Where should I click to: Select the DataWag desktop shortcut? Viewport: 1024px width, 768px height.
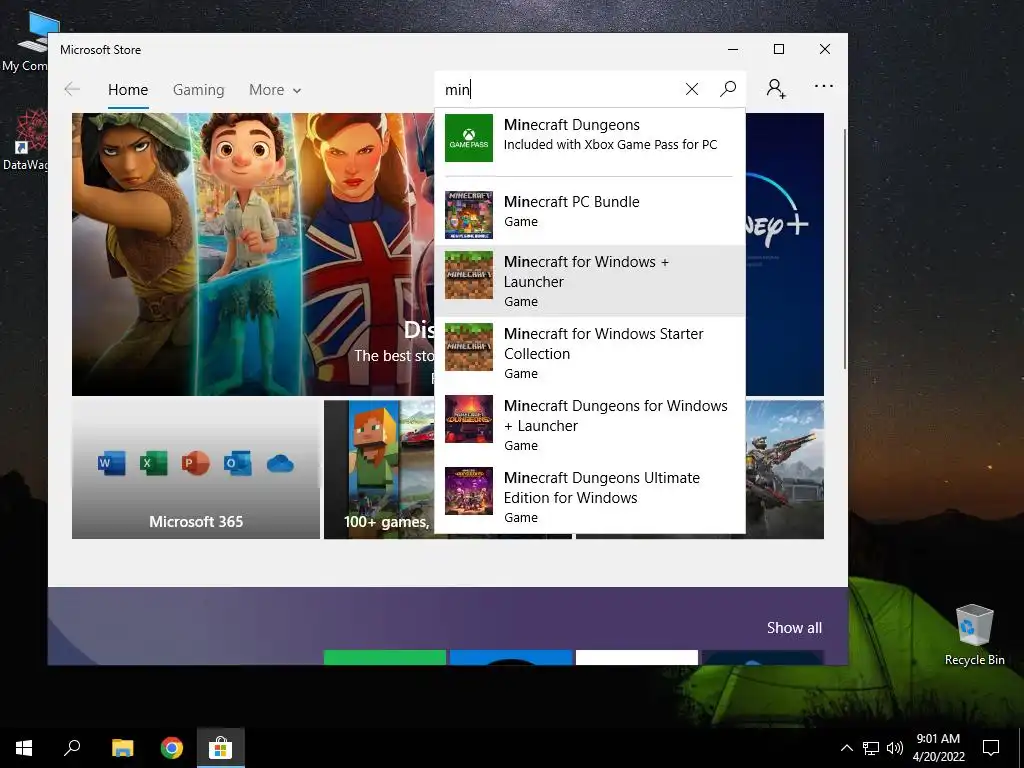tap(25, 140)
